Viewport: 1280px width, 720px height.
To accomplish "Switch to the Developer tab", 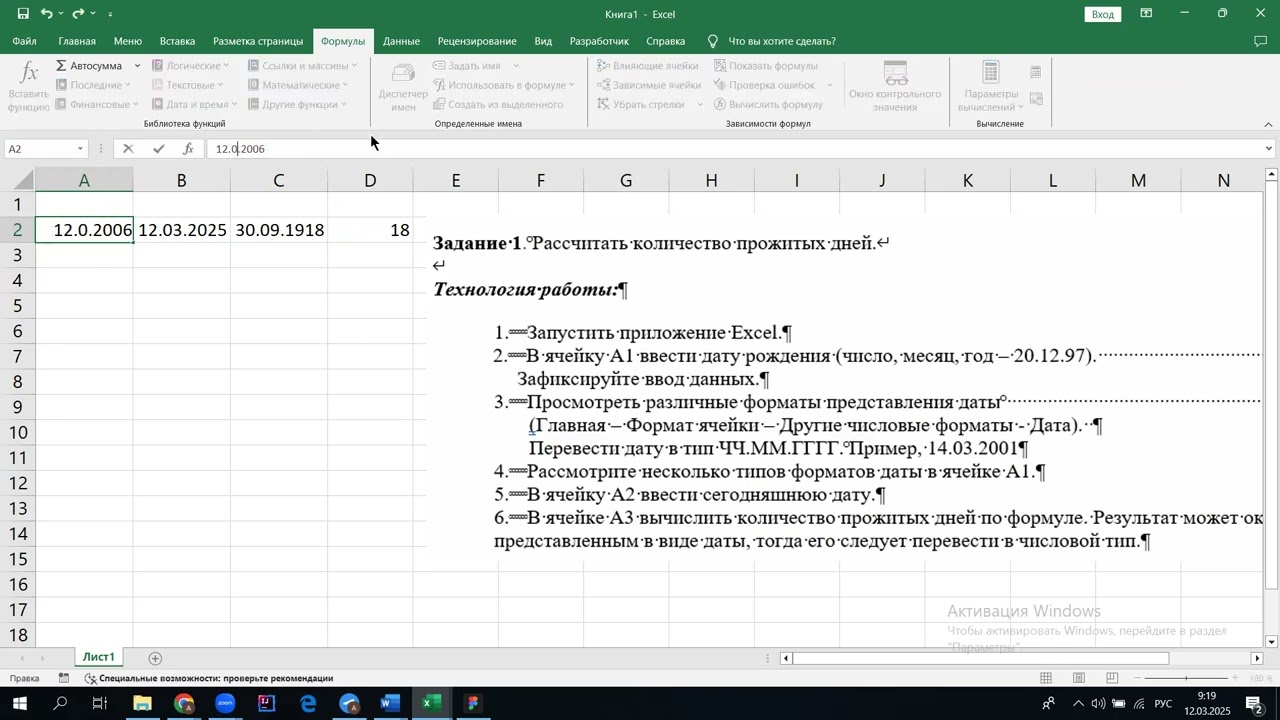I will 599,41.
